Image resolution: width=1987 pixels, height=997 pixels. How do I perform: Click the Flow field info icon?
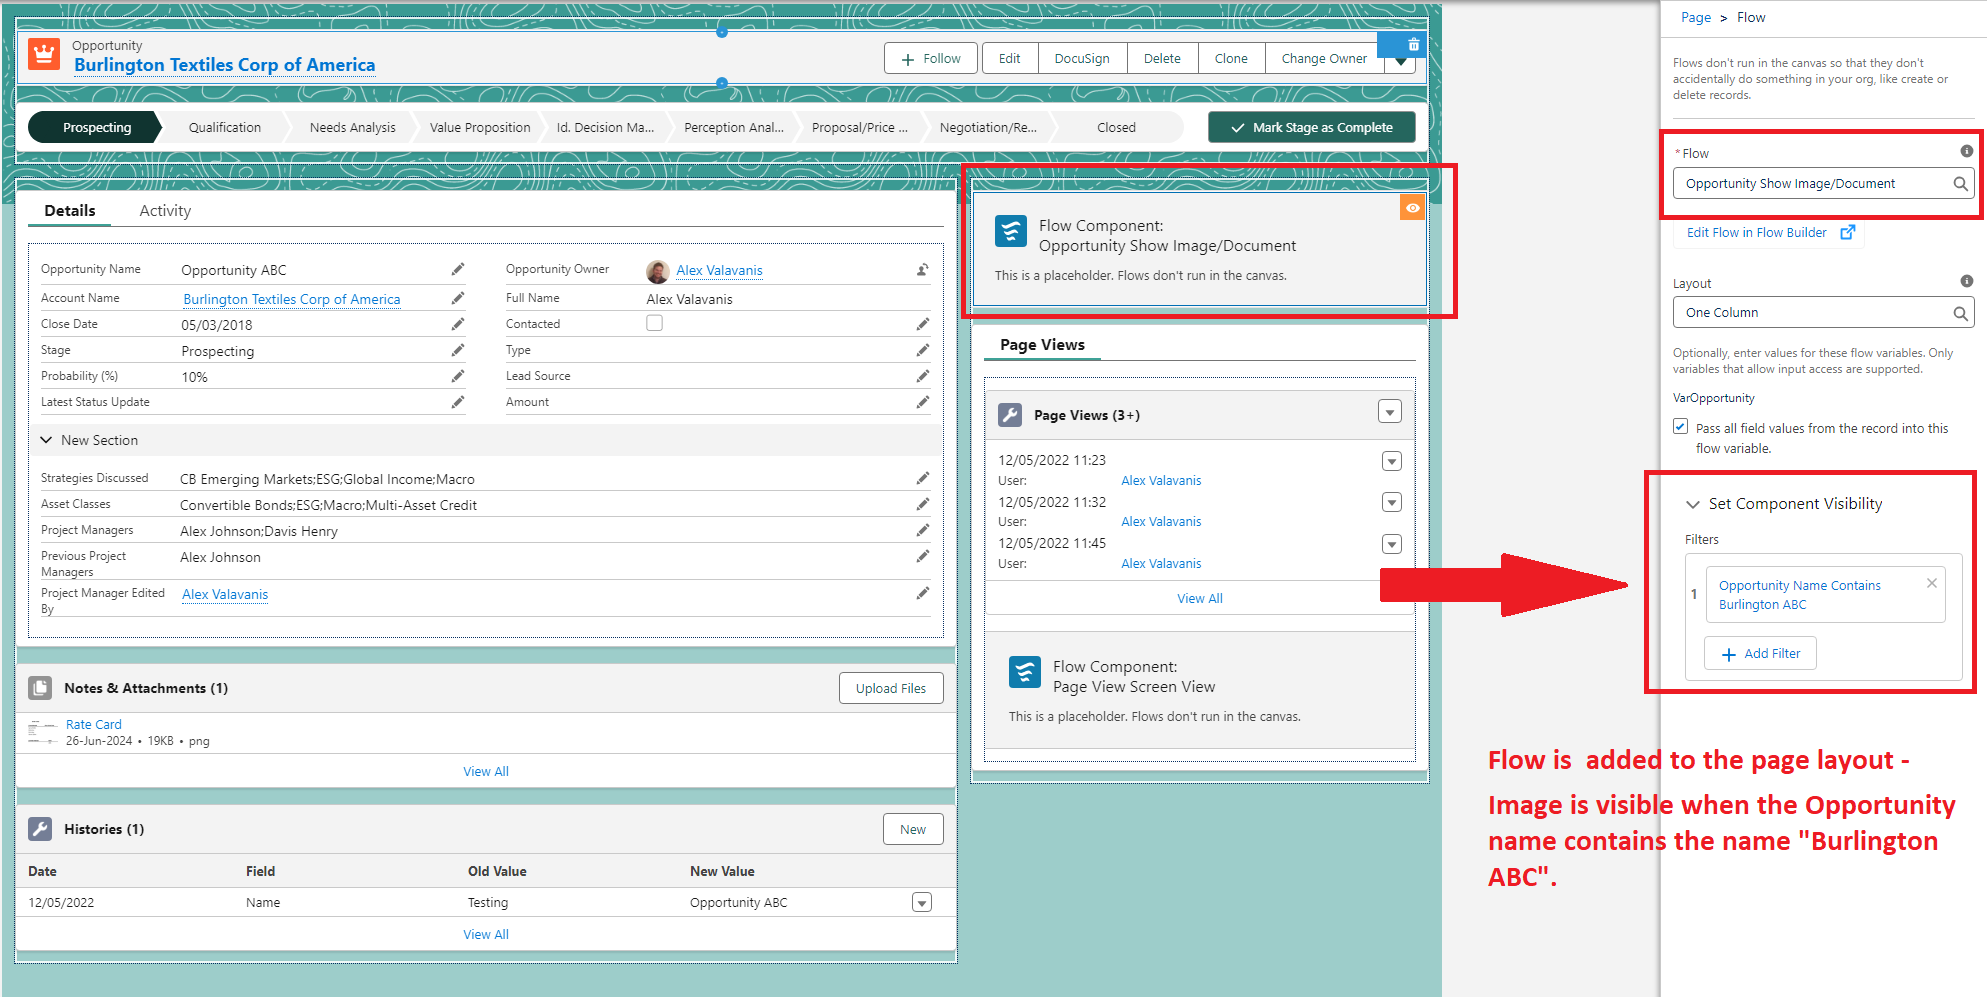coord(1966,152)
